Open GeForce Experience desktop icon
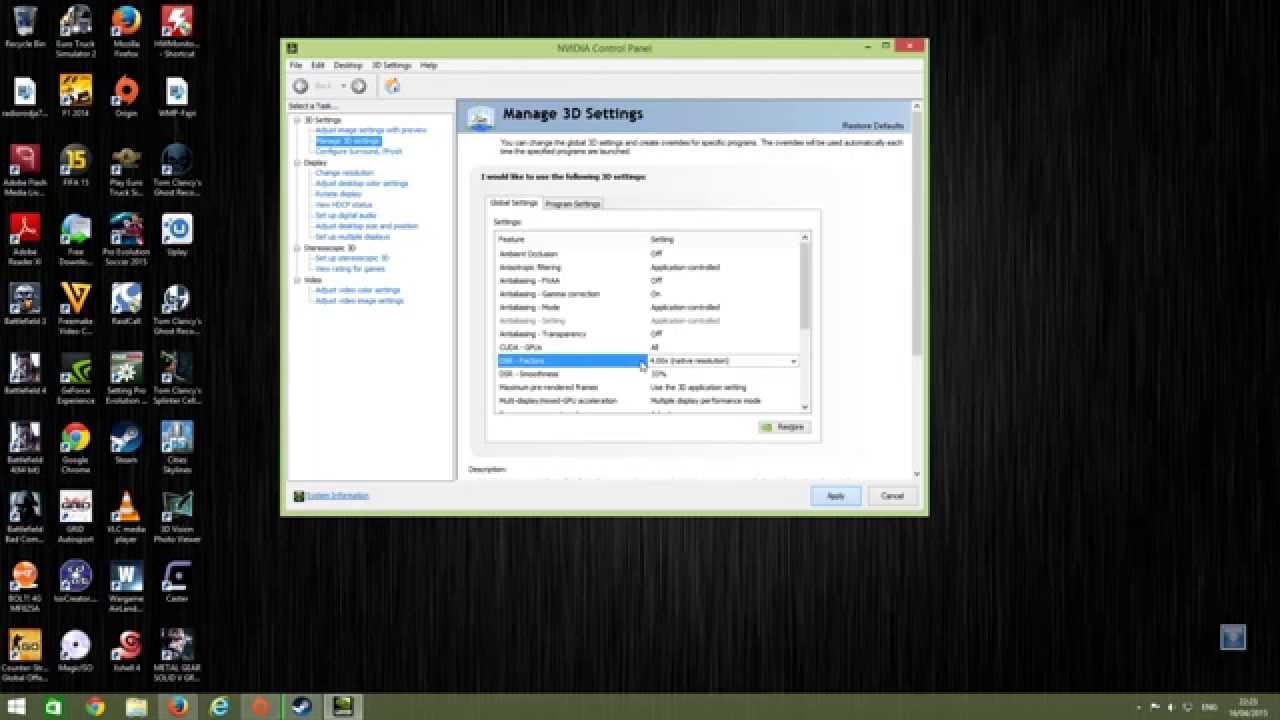 pyautogui.click(x=76, y=378)
